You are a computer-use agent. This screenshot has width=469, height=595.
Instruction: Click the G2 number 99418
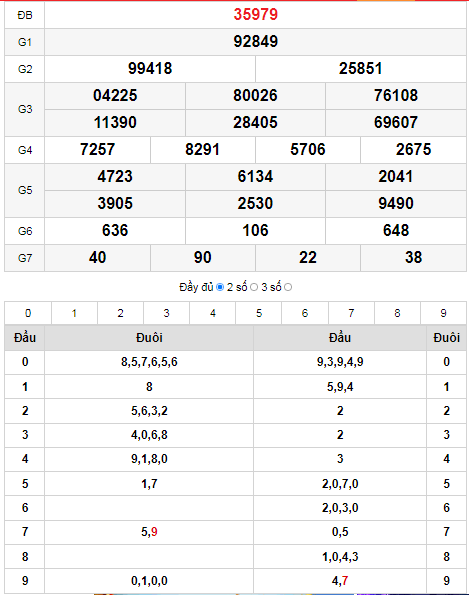tap(150, 68)
